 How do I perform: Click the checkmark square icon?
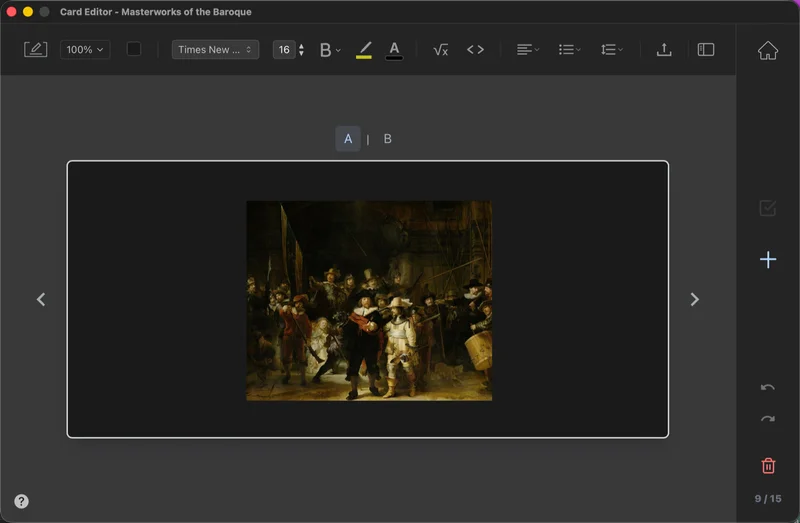[767, 208]
